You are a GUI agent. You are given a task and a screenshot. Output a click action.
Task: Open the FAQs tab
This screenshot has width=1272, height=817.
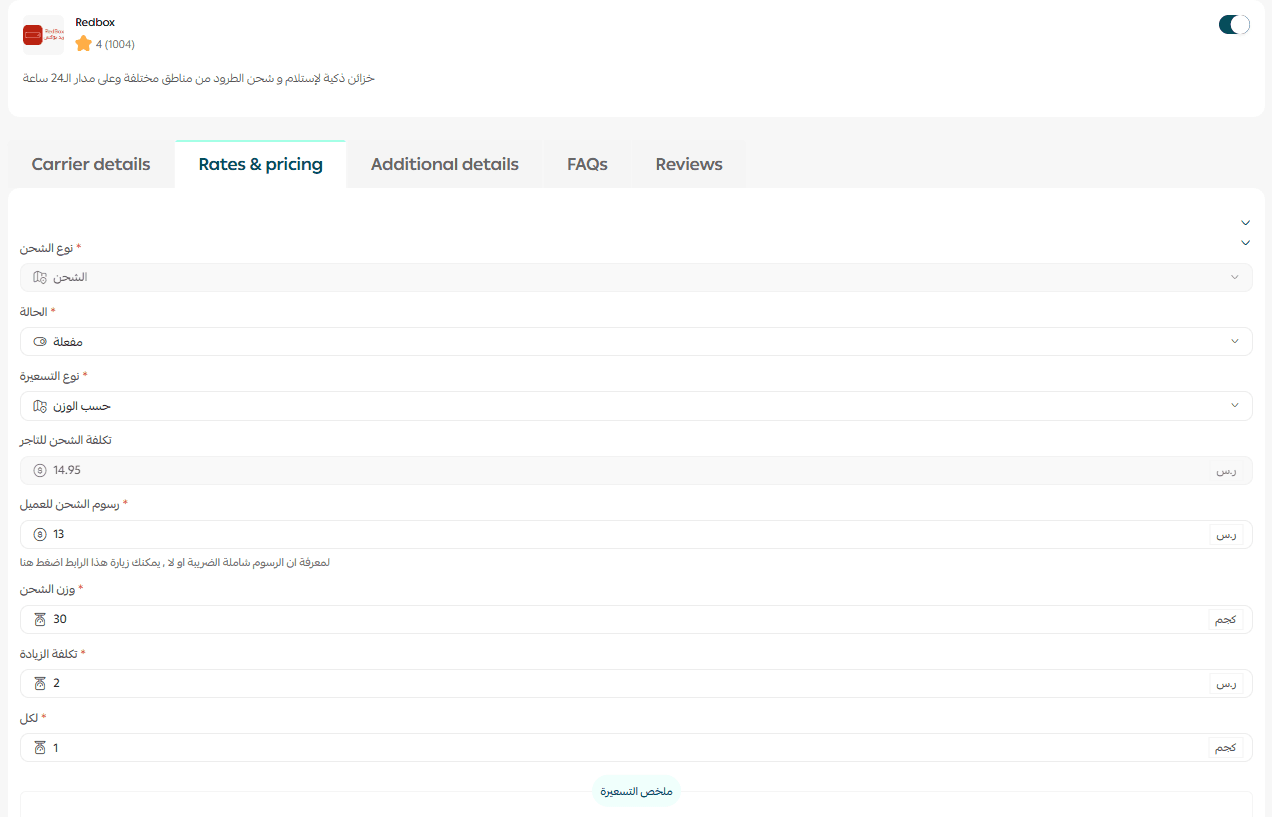(587, 165)
